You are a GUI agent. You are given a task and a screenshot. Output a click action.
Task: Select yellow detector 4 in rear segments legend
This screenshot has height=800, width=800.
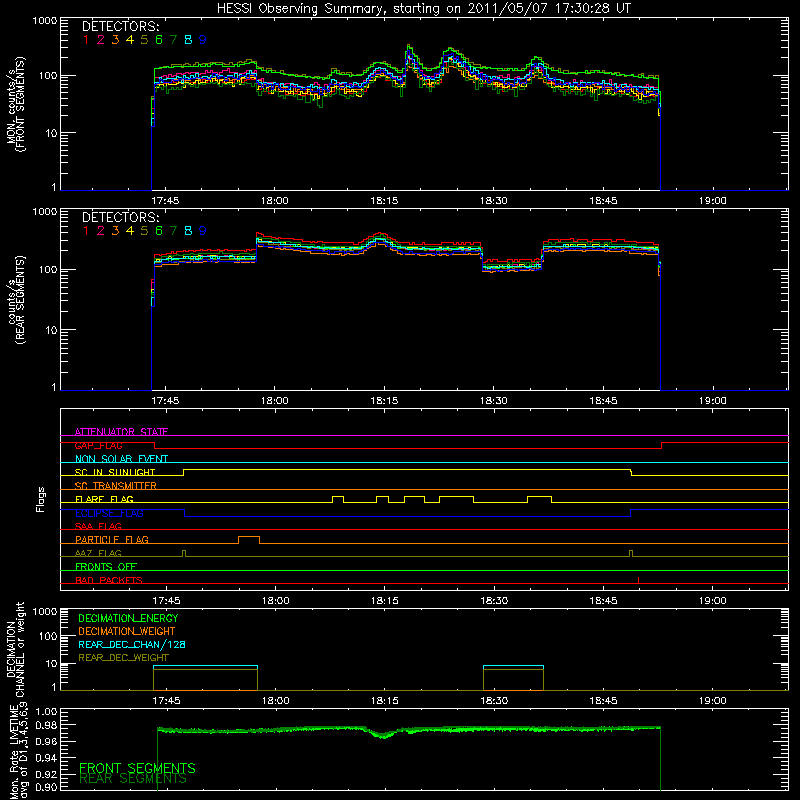click(130, 231)
